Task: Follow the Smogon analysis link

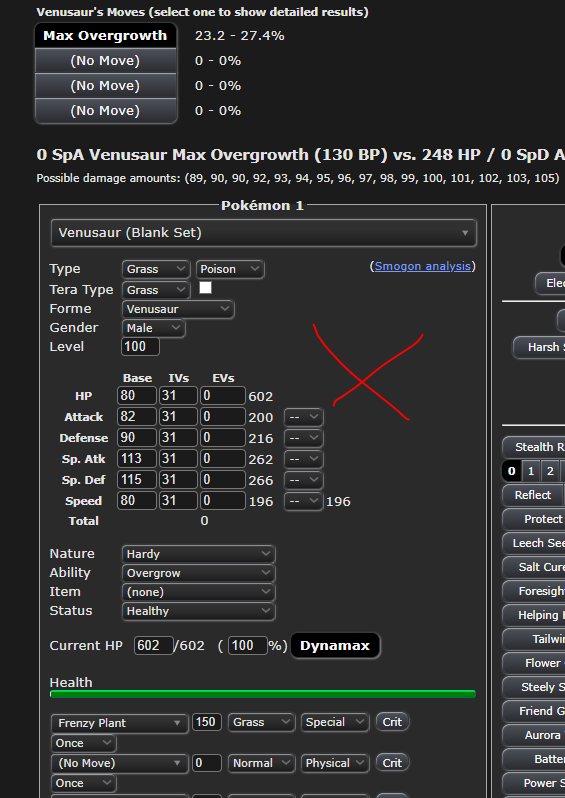Action: click(422, 266)
